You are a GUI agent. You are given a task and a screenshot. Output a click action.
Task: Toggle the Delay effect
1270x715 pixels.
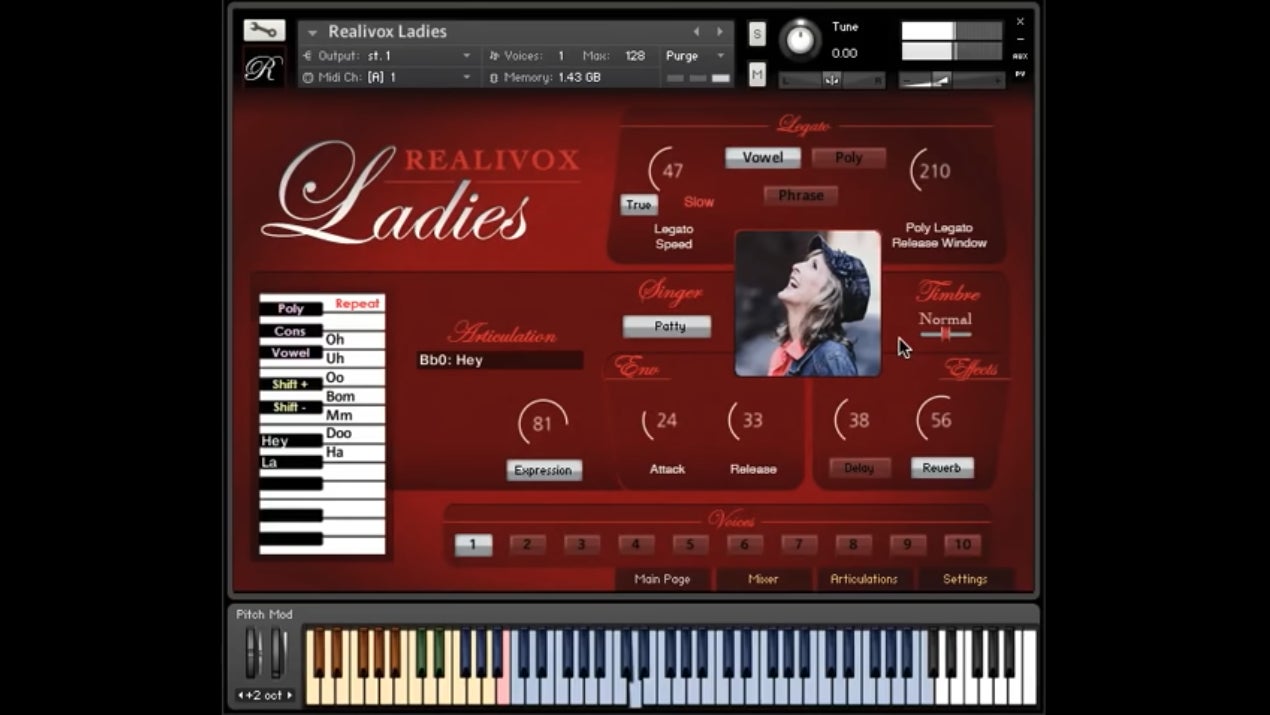(x=859, y=468)
